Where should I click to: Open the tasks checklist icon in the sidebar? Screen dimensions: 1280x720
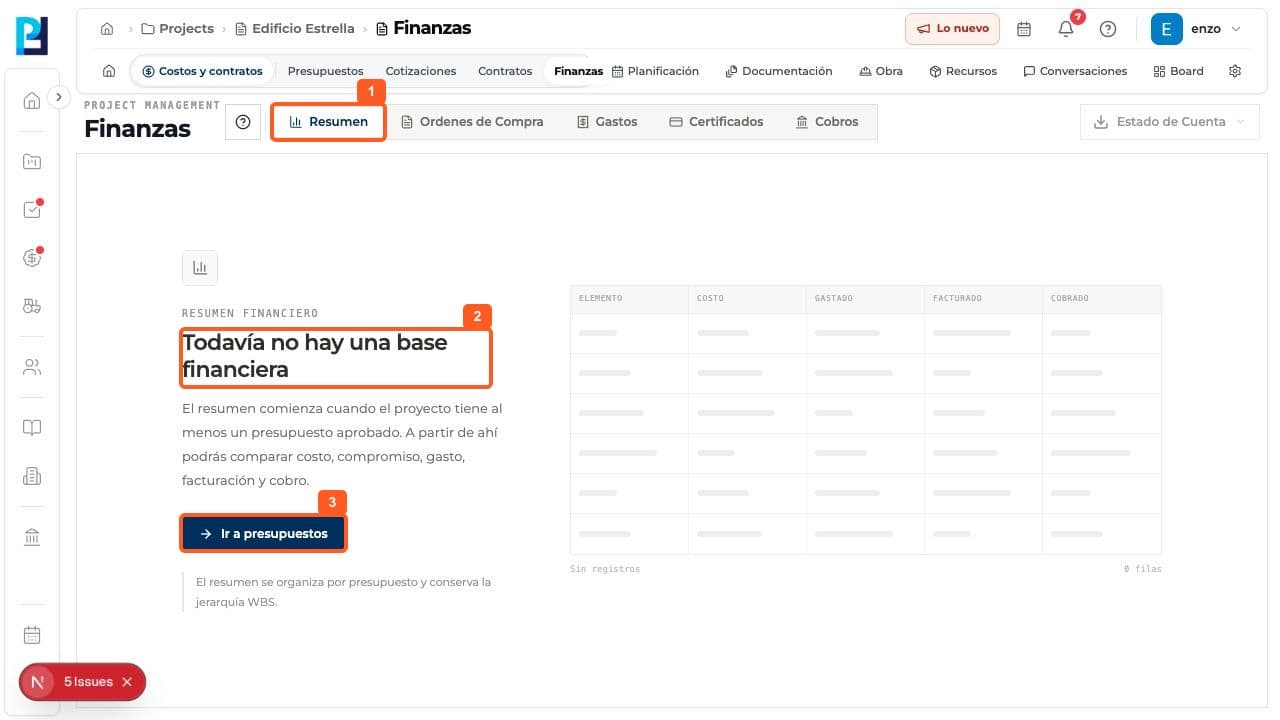(x=32, y=210)
